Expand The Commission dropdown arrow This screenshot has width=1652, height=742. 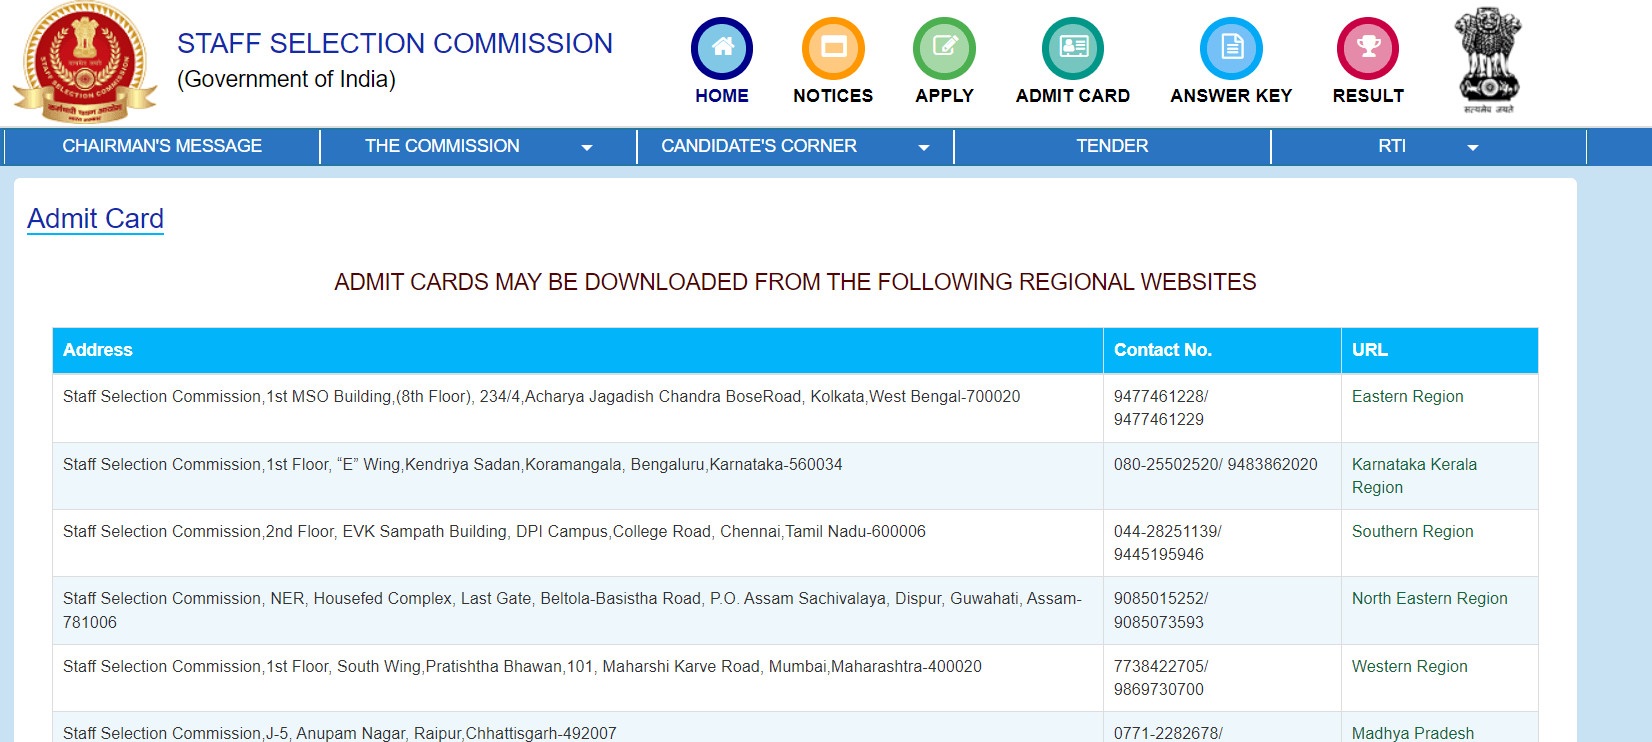pyautogui.click(x=587, y=148)
